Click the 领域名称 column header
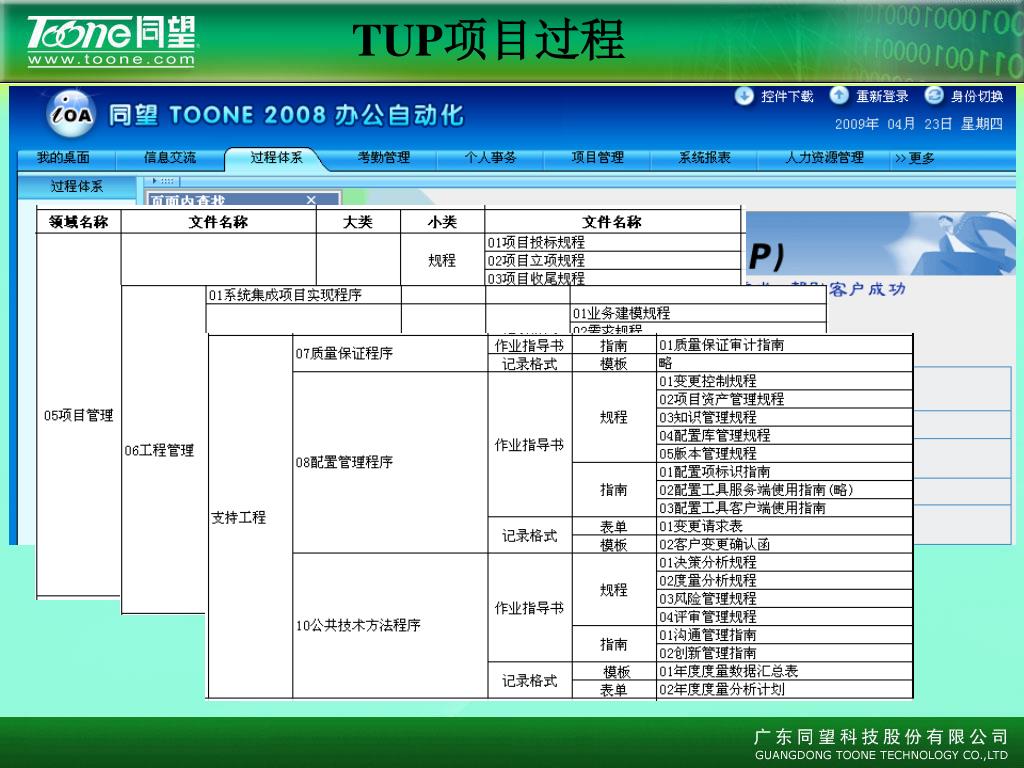The image size is (1024, 768). [x=78, y=222]
